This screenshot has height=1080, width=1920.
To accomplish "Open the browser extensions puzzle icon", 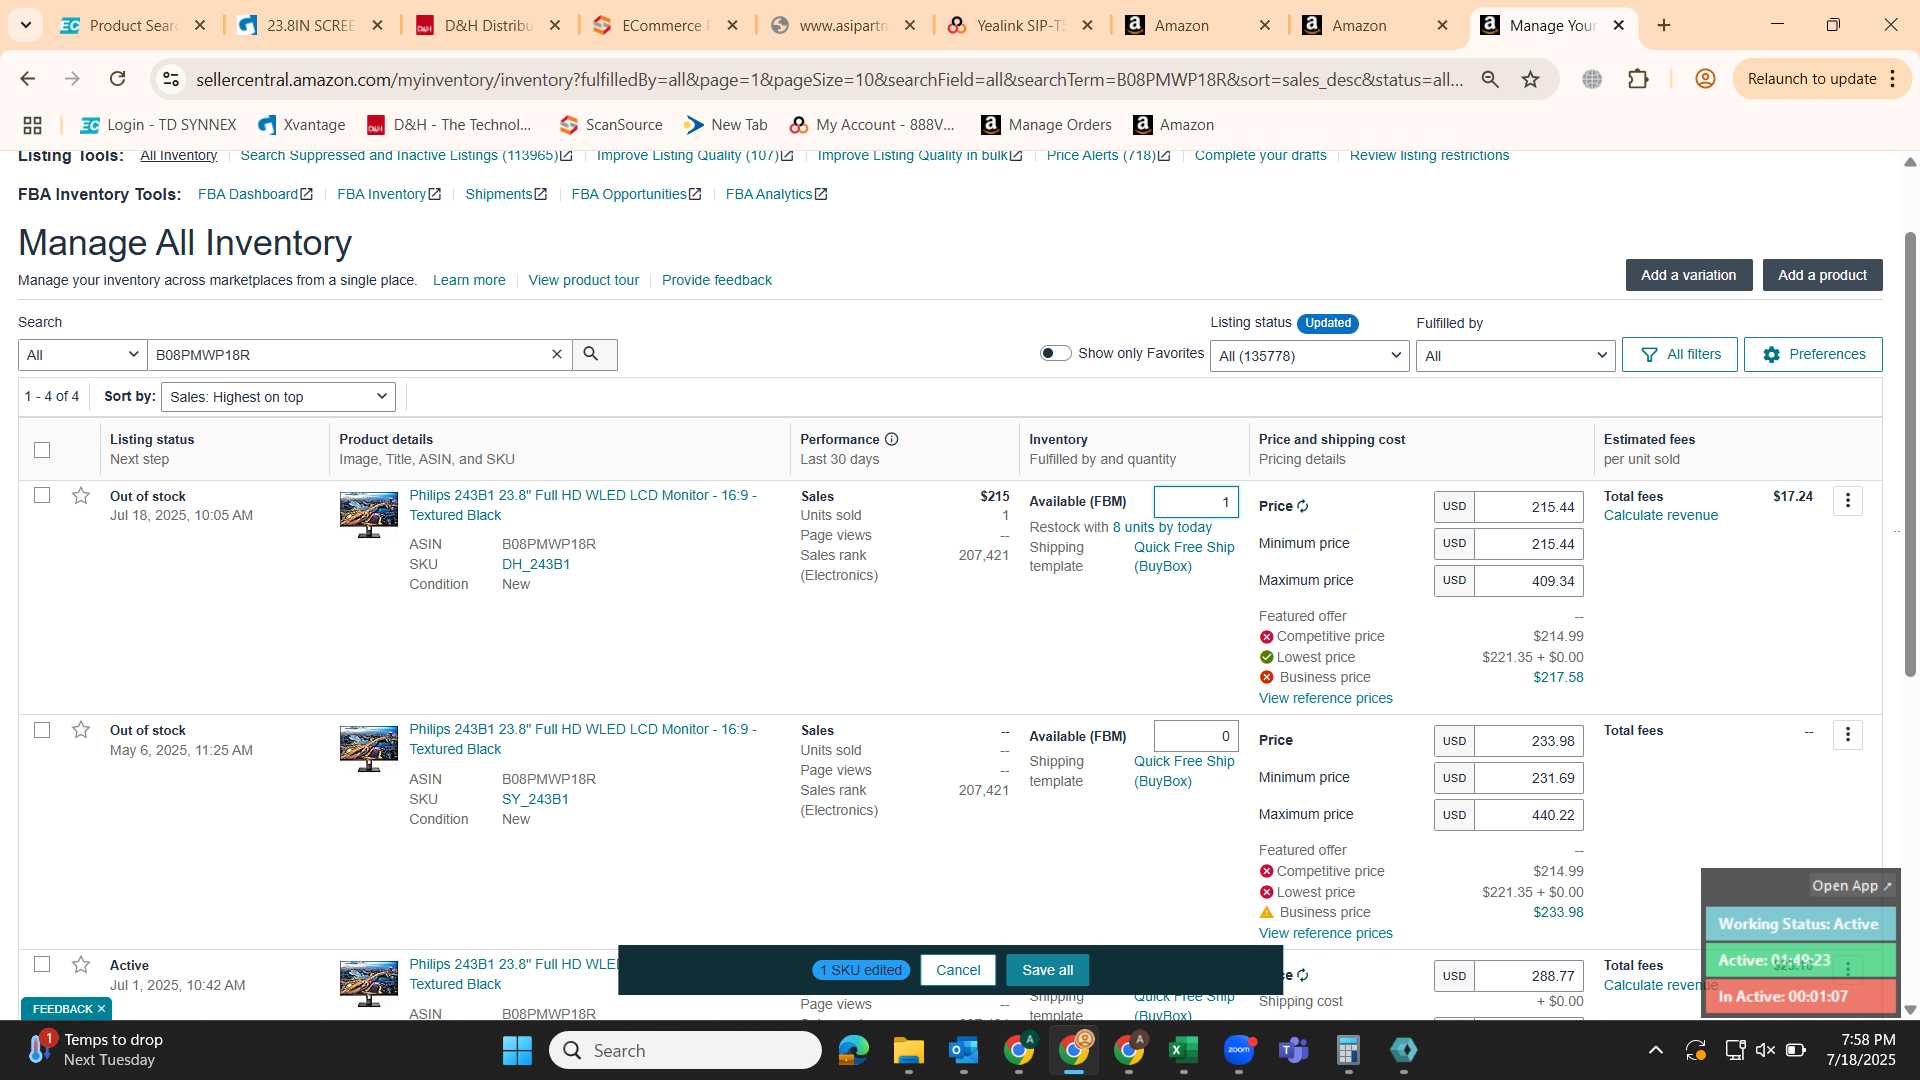I will pos(1638,79).
